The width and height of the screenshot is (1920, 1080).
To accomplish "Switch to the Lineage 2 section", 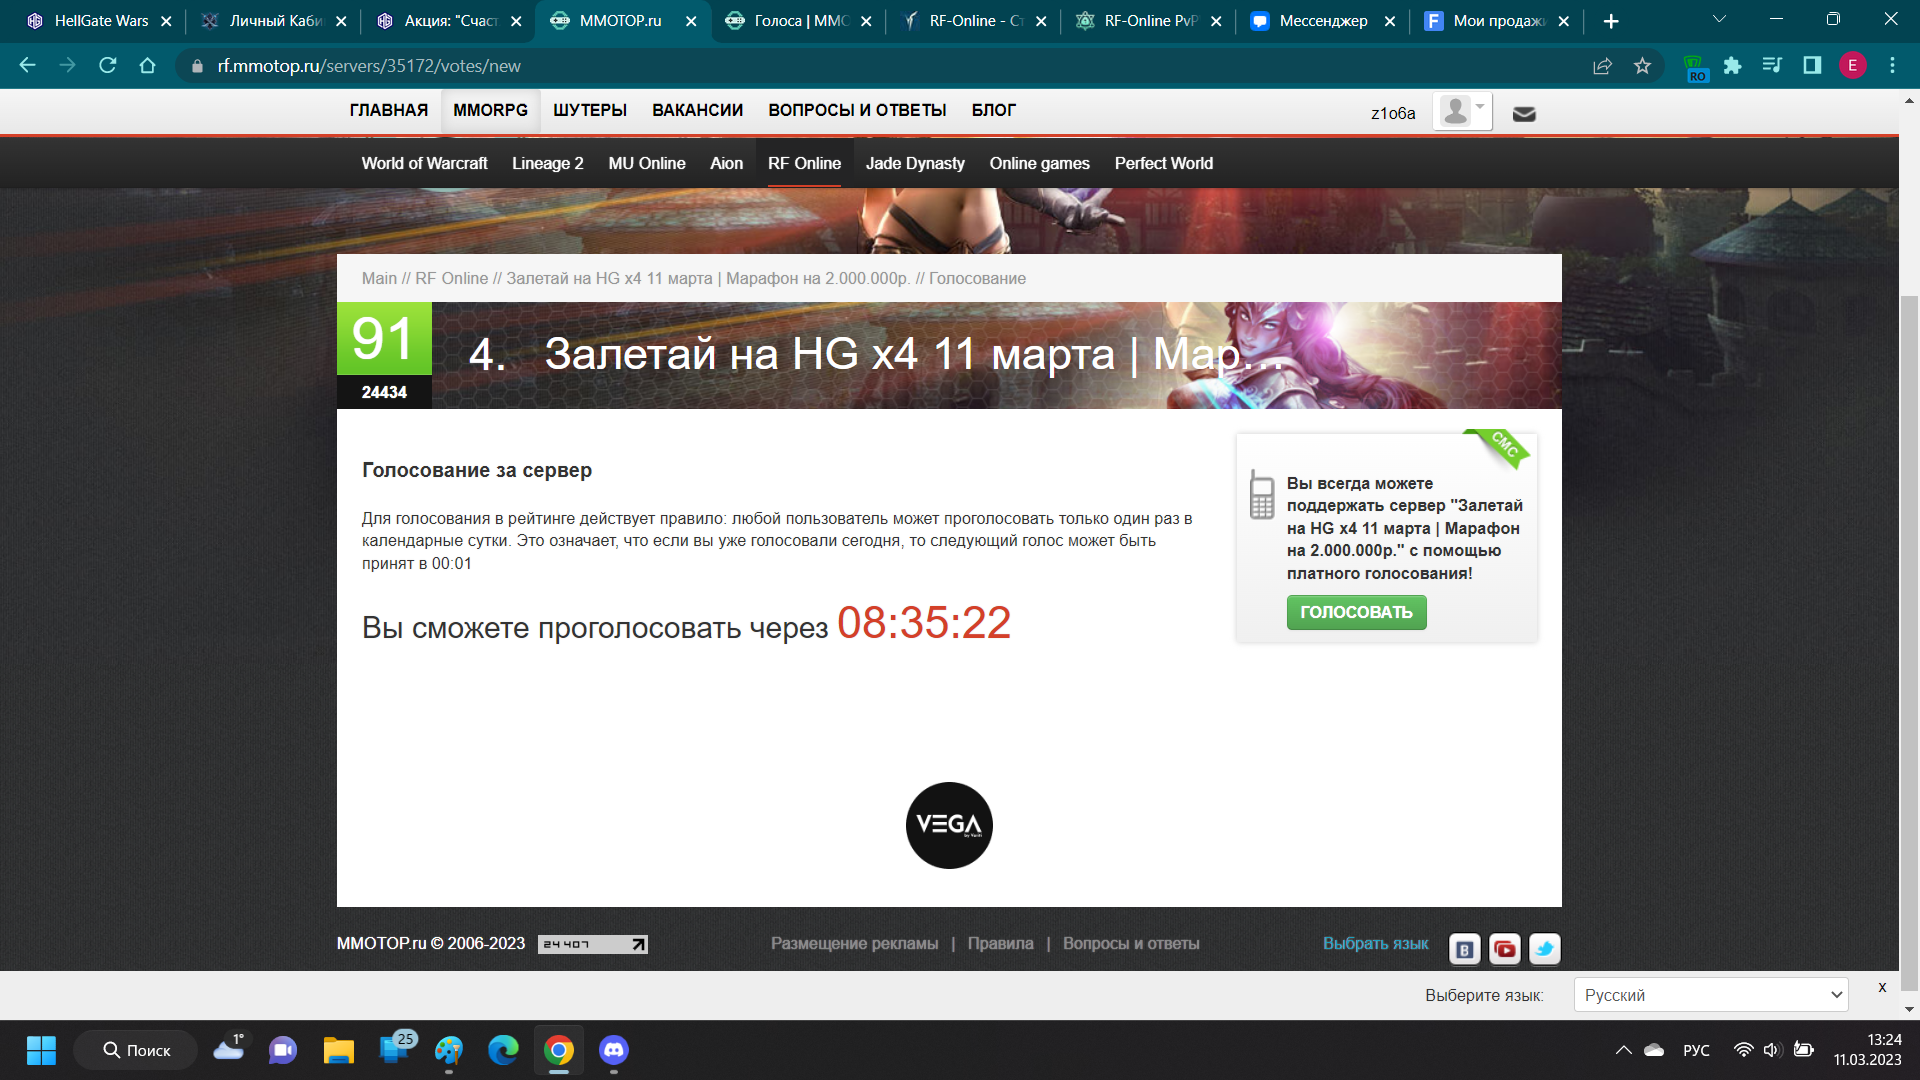I will 547,163.
